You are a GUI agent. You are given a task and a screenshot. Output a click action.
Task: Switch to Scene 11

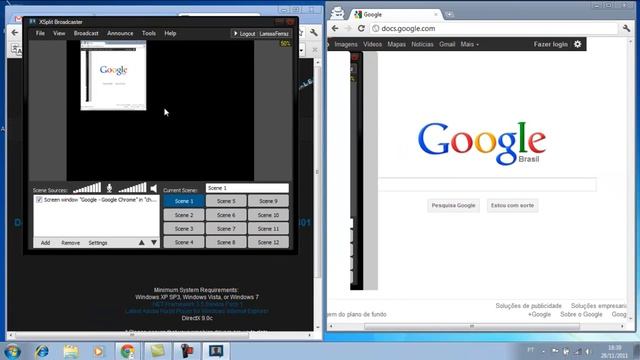pyautogui.click(x=268, y=229)
